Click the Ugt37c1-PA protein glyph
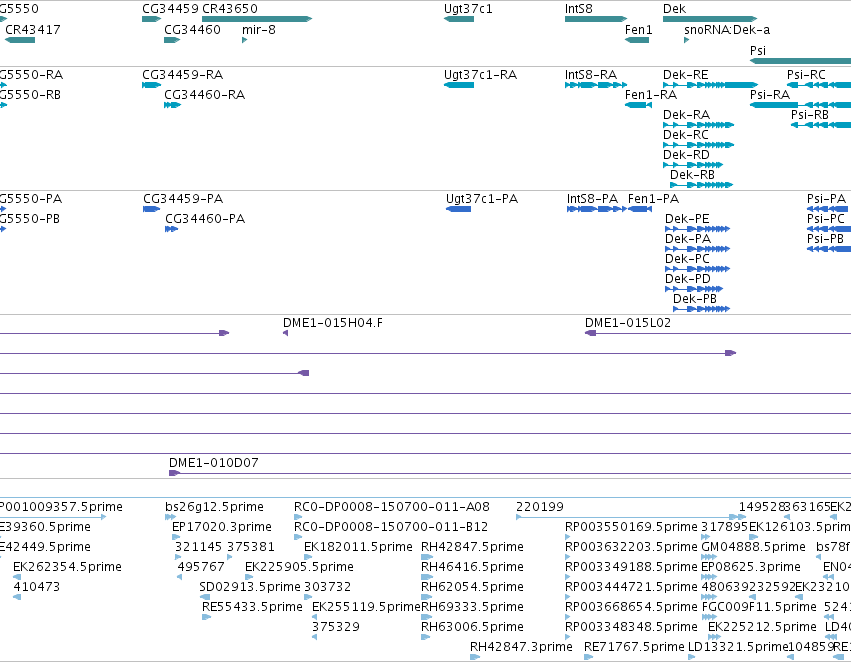Image resolution: width=851 pixels, height=662 pixels. (458, 209)
